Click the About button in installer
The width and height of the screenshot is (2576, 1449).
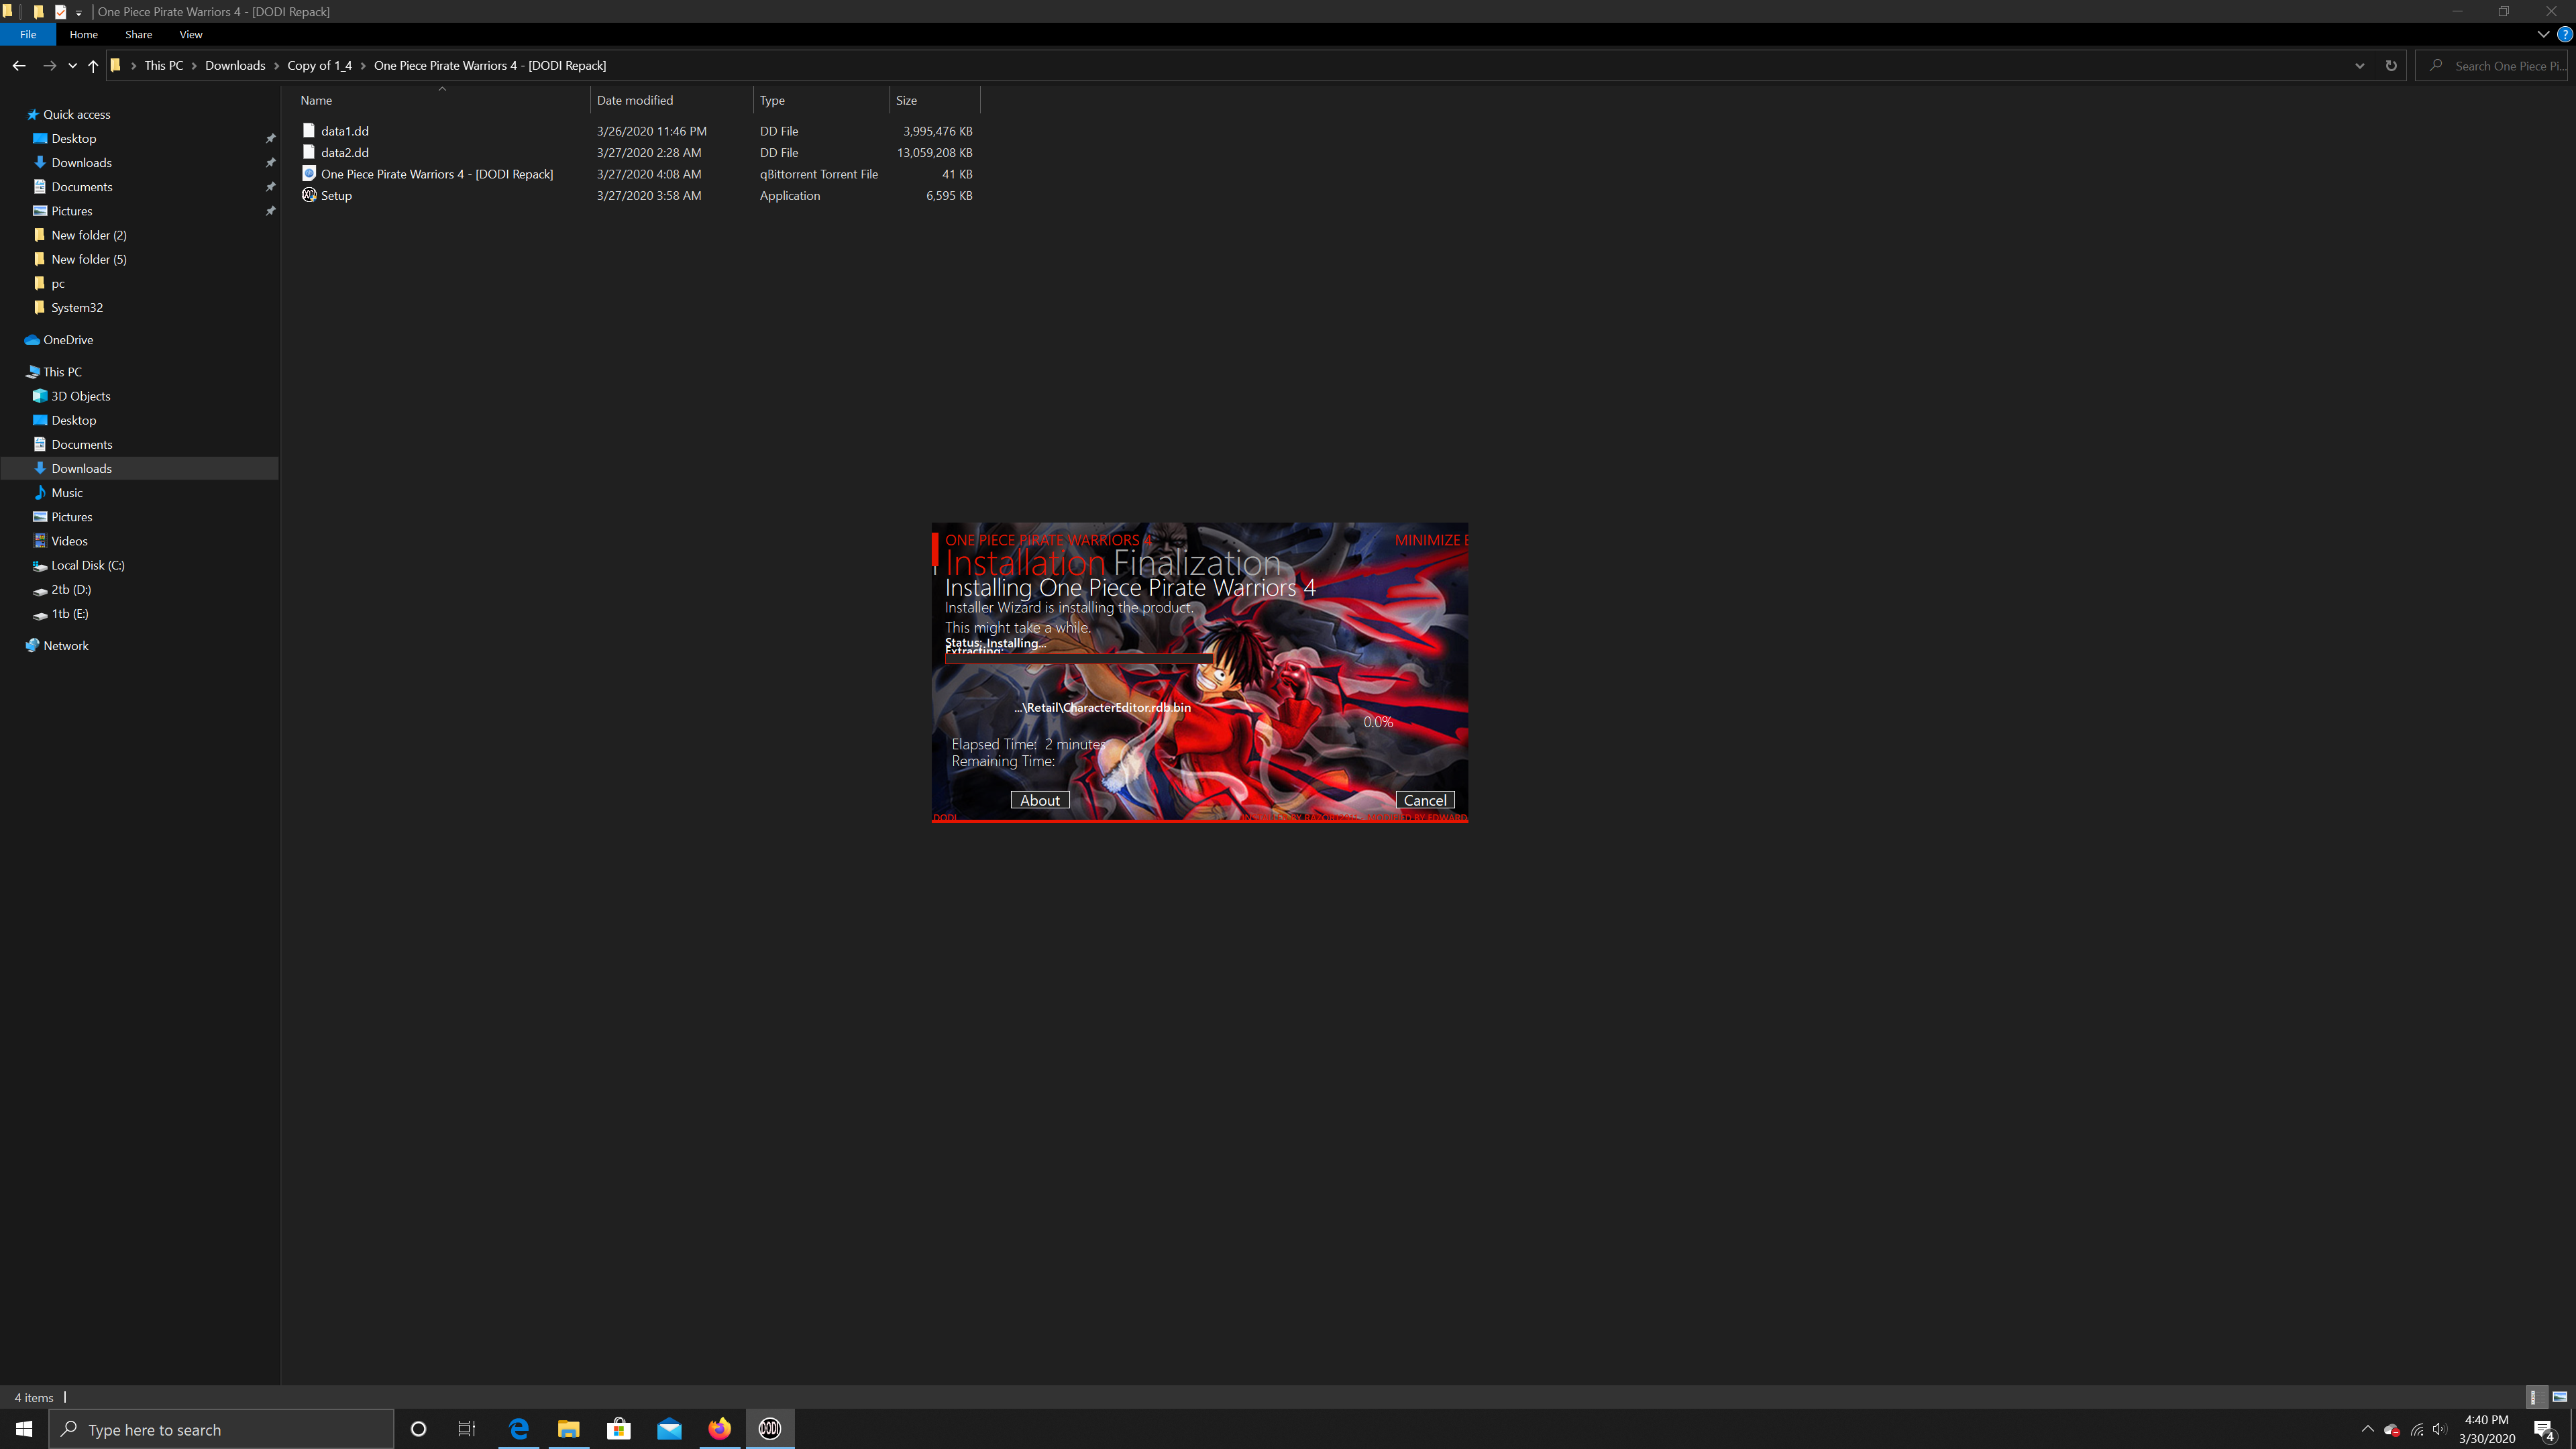coord(1039,800)
